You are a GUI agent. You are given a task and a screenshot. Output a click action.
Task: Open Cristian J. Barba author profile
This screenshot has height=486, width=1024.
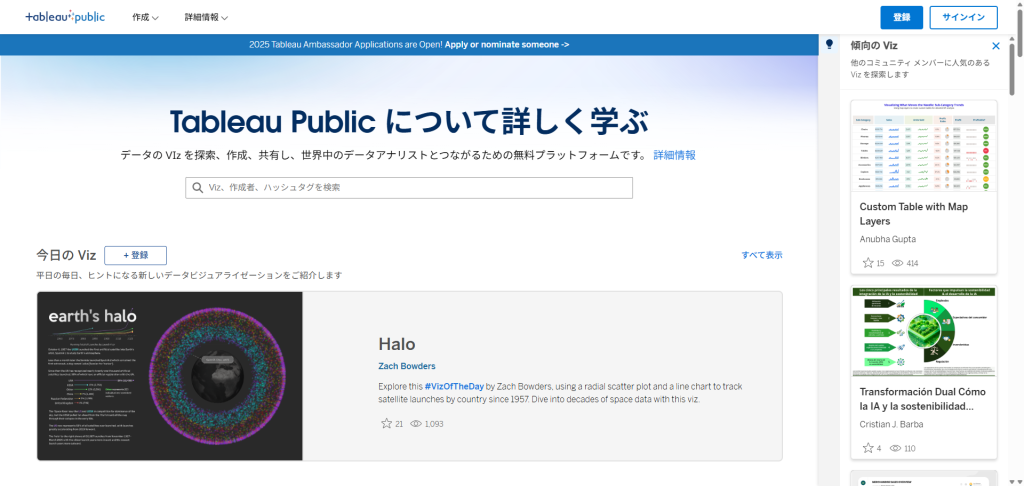point(889,424)
